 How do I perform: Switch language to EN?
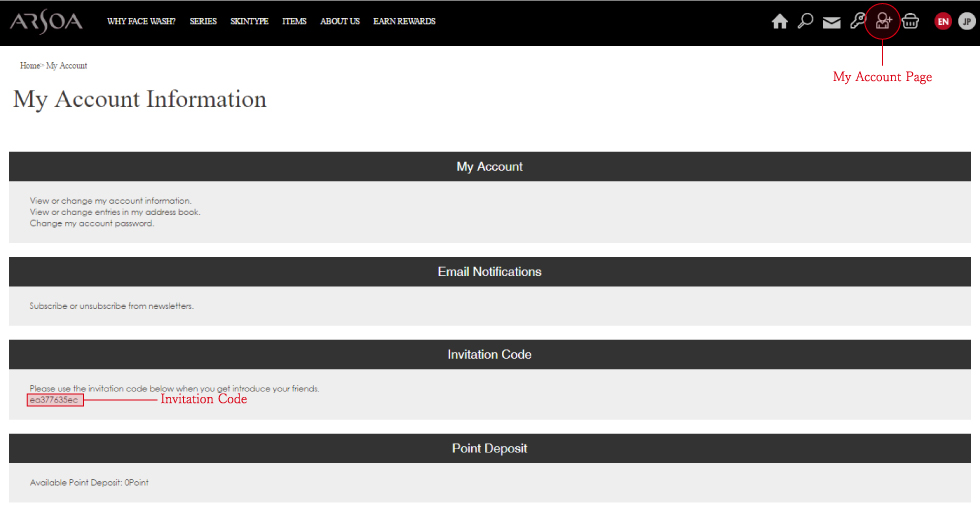point(943,21)
